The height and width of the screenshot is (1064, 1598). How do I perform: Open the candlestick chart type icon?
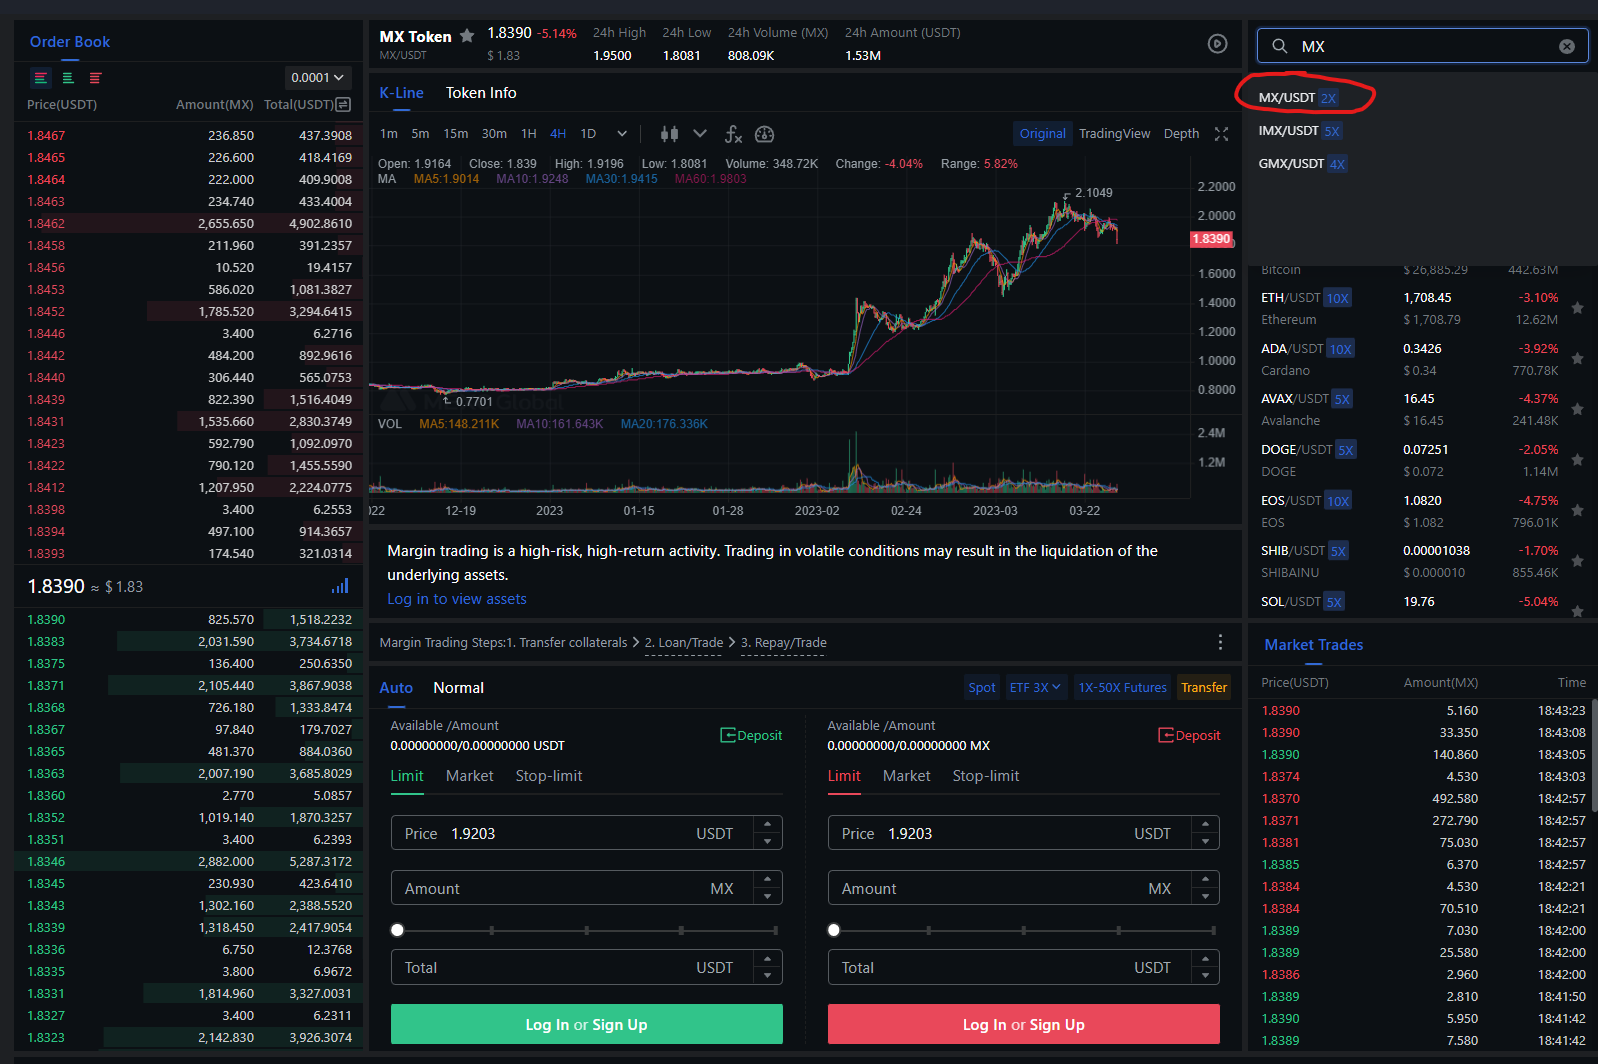(669, 134)
